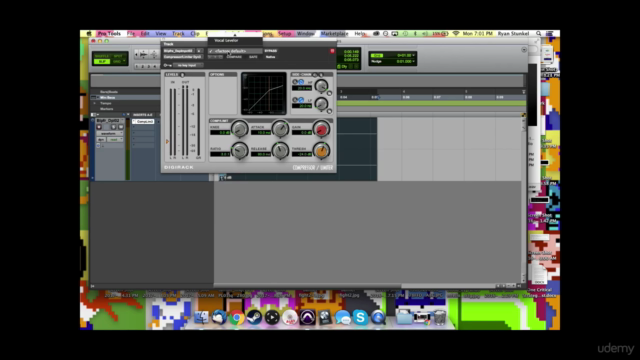
Task: Click the red target button in plug-in window
Action: (332, 51)
